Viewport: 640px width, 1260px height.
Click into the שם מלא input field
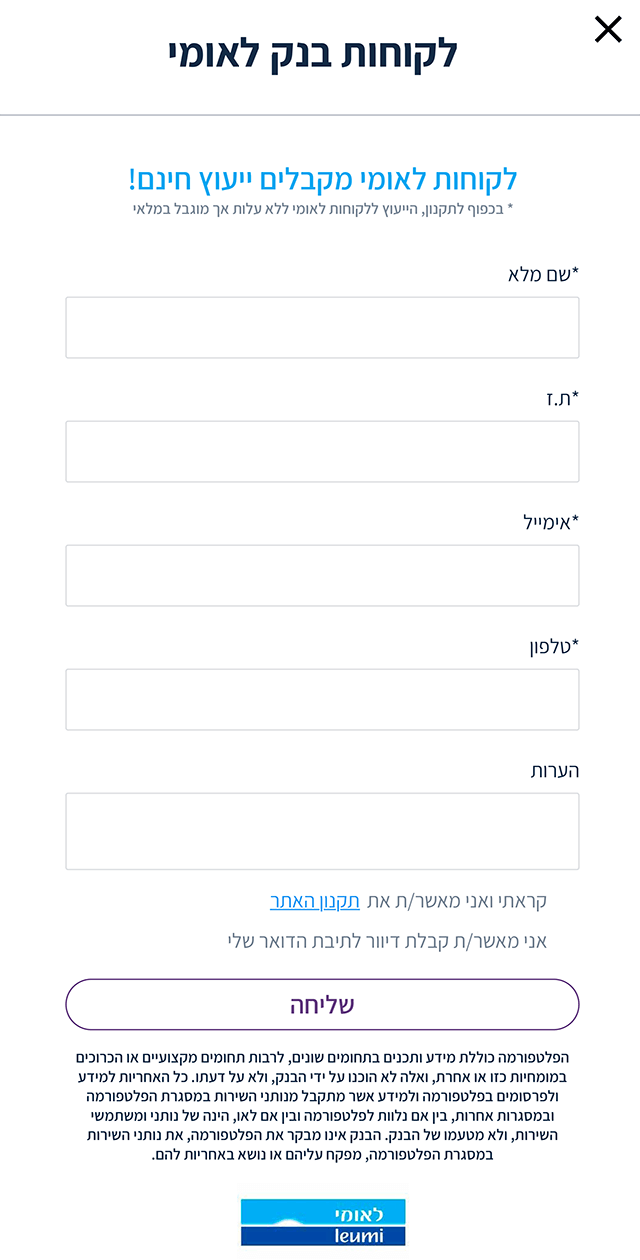322,327
